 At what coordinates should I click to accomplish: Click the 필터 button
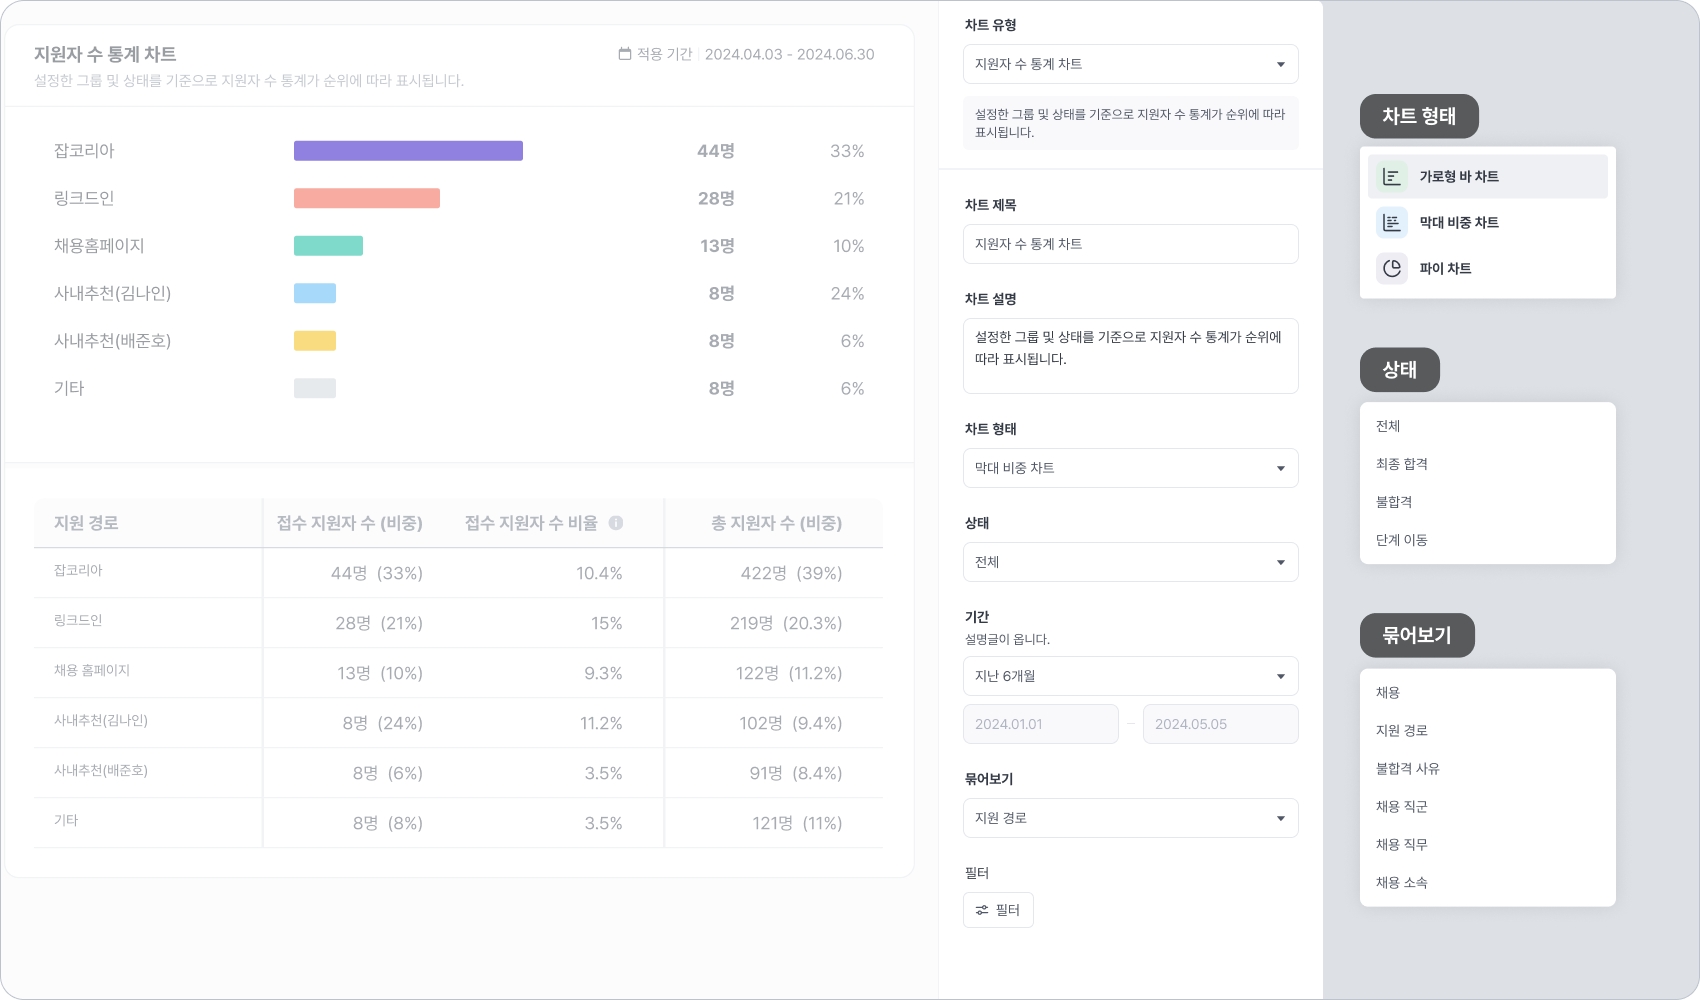998,910
